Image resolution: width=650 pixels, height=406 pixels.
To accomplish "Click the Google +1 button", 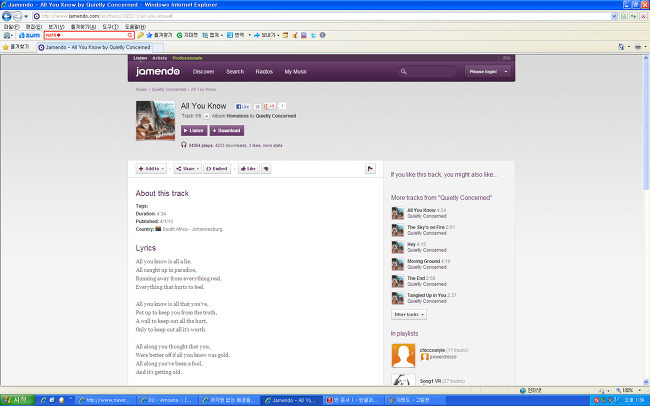I will (x=269, y=106).
